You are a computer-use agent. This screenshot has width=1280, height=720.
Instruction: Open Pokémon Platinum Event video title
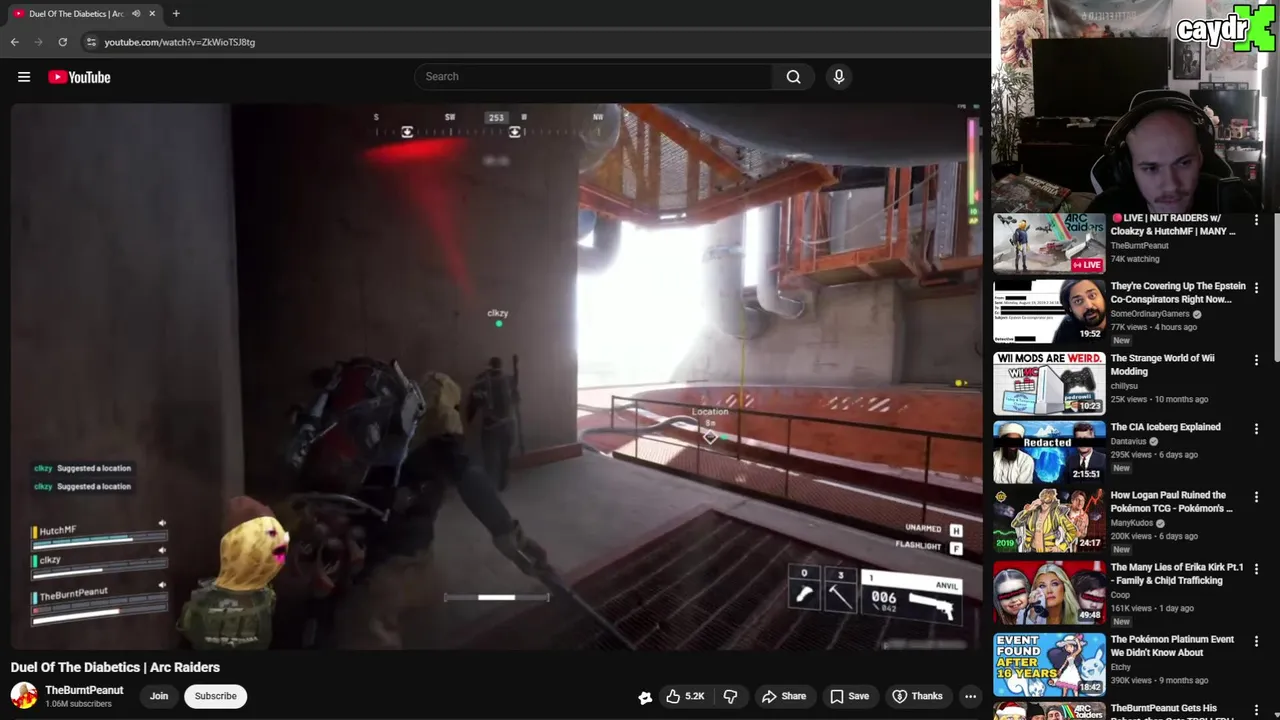tap(1172, 646)
